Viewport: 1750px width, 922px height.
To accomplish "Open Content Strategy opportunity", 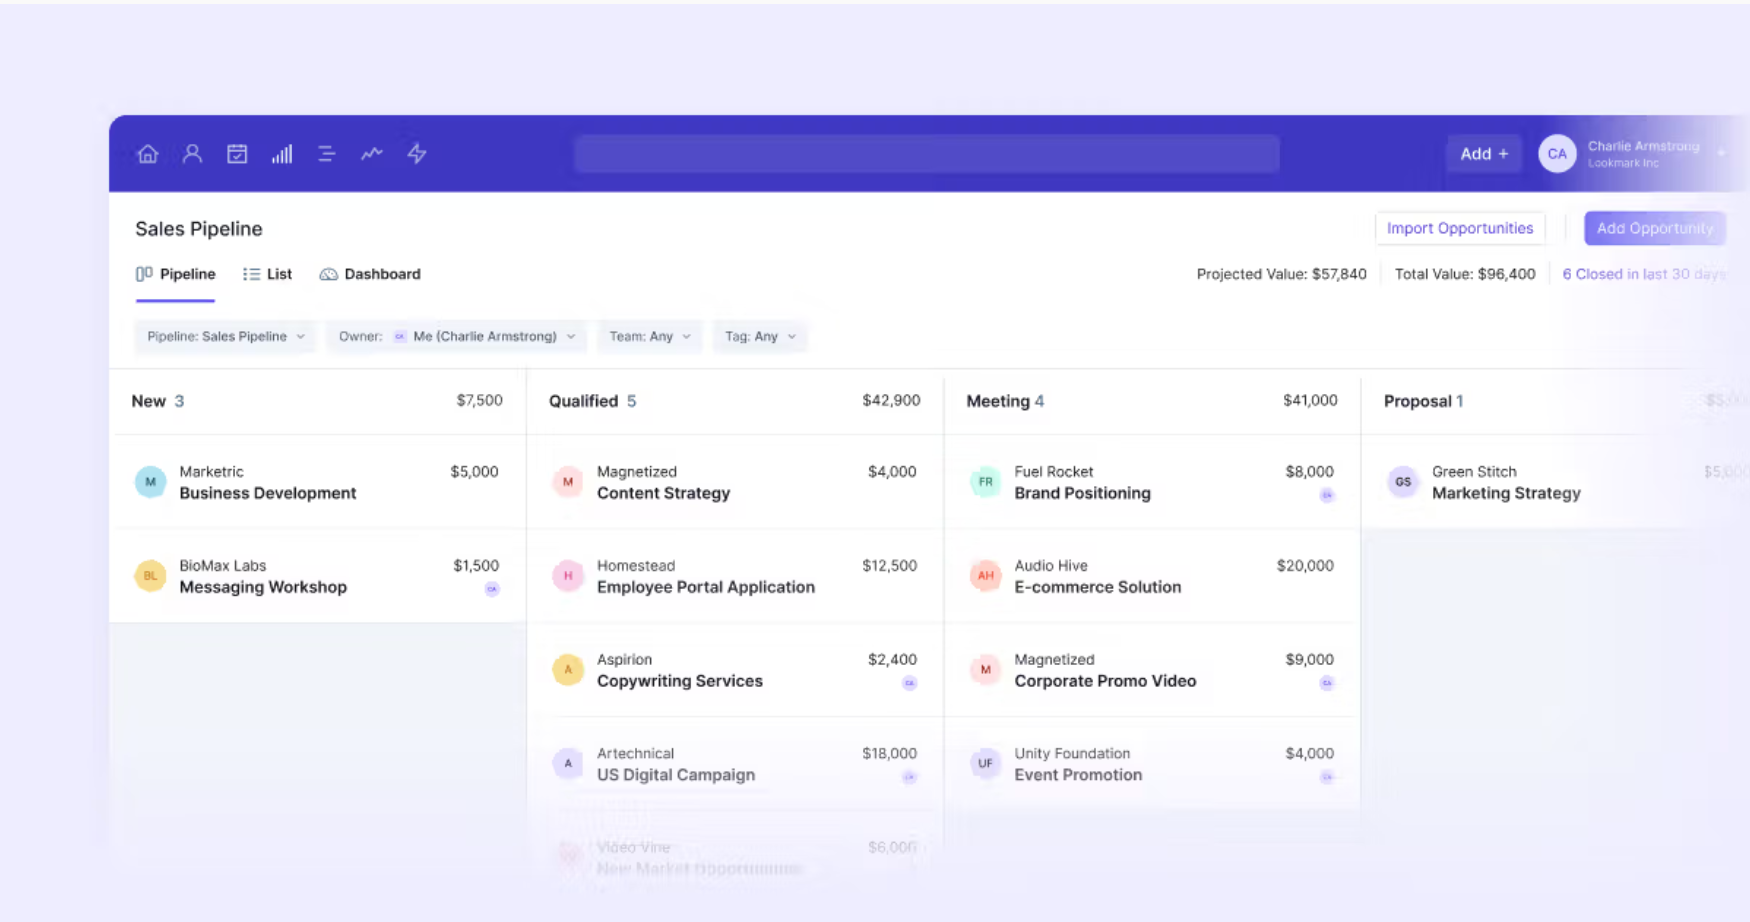I will point(664,493).
